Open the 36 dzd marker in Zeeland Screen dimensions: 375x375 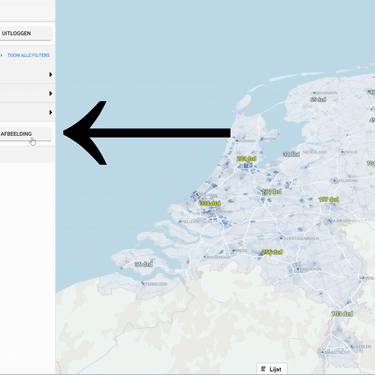point(144,264)
